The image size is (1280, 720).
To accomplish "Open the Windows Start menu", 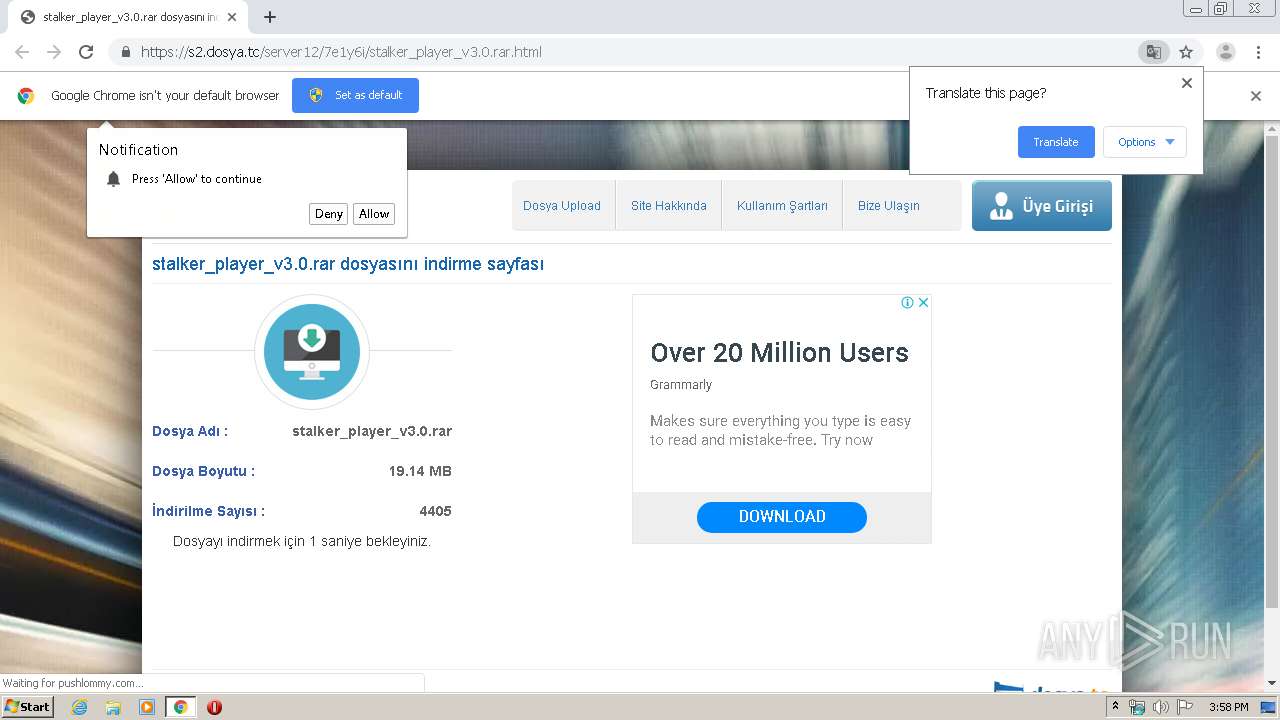I will coord(27,706).
